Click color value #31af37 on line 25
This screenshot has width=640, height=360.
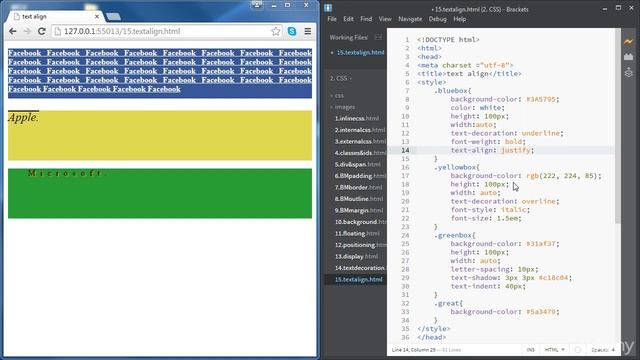(x=541, y=244)
